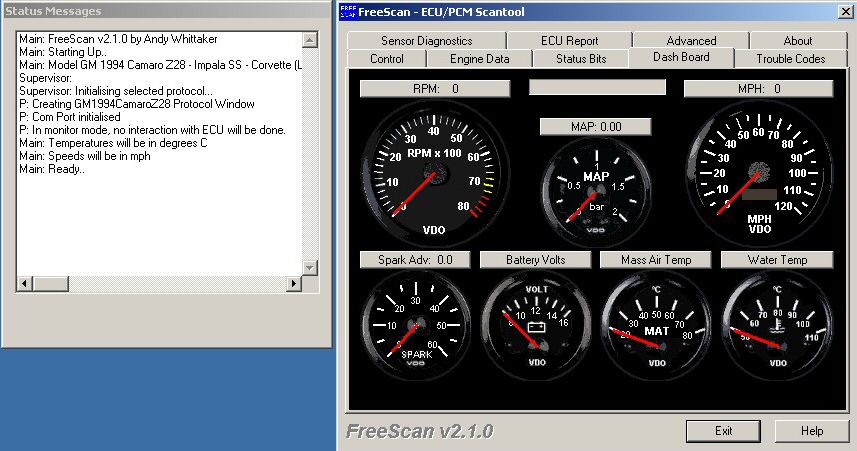Screen dimensions: 857x451
Task: Click the Mass Air Temp label
Action: click(x=656, y=260)
